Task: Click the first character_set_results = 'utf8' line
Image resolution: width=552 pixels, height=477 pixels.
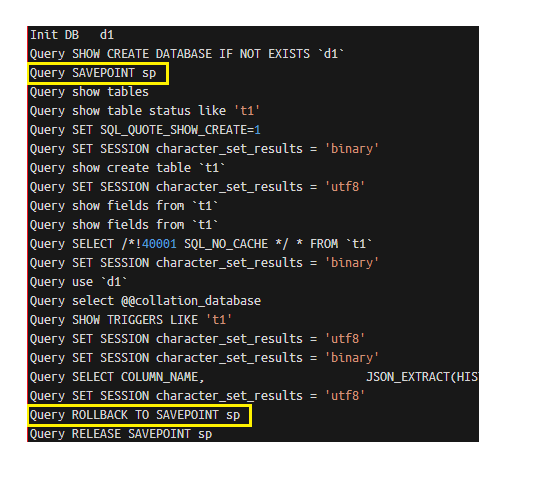Action: pos(197,187)
